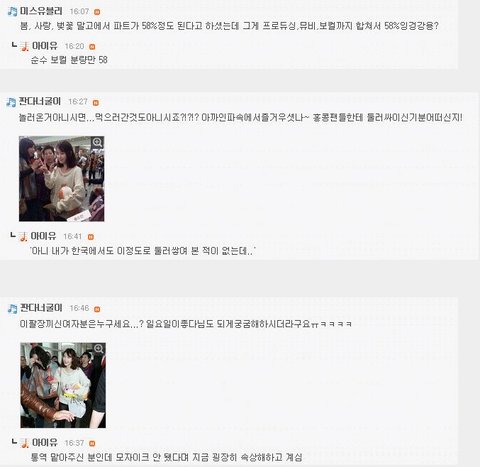Image resolution: width=480 pixels, height=467 pixels.
Task: Open 잔다너굴이 profile on the 16:27 comment
Action: pyautogui.click(x=40, y=101)
